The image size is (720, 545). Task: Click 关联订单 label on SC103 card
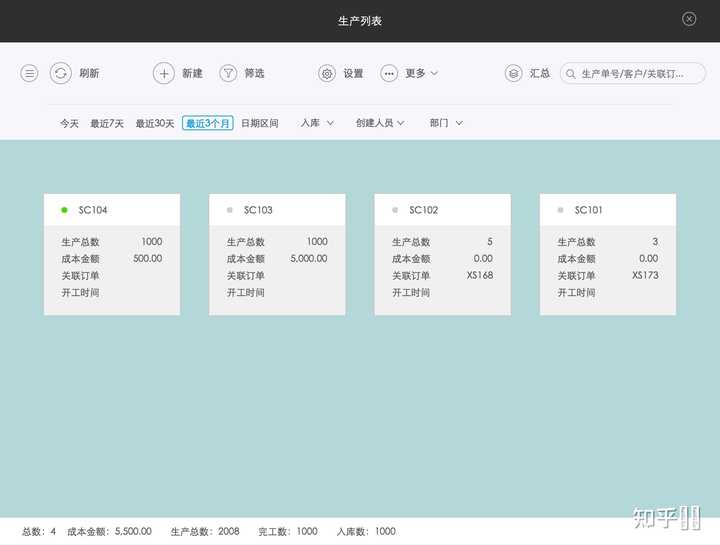pos(246,275)
